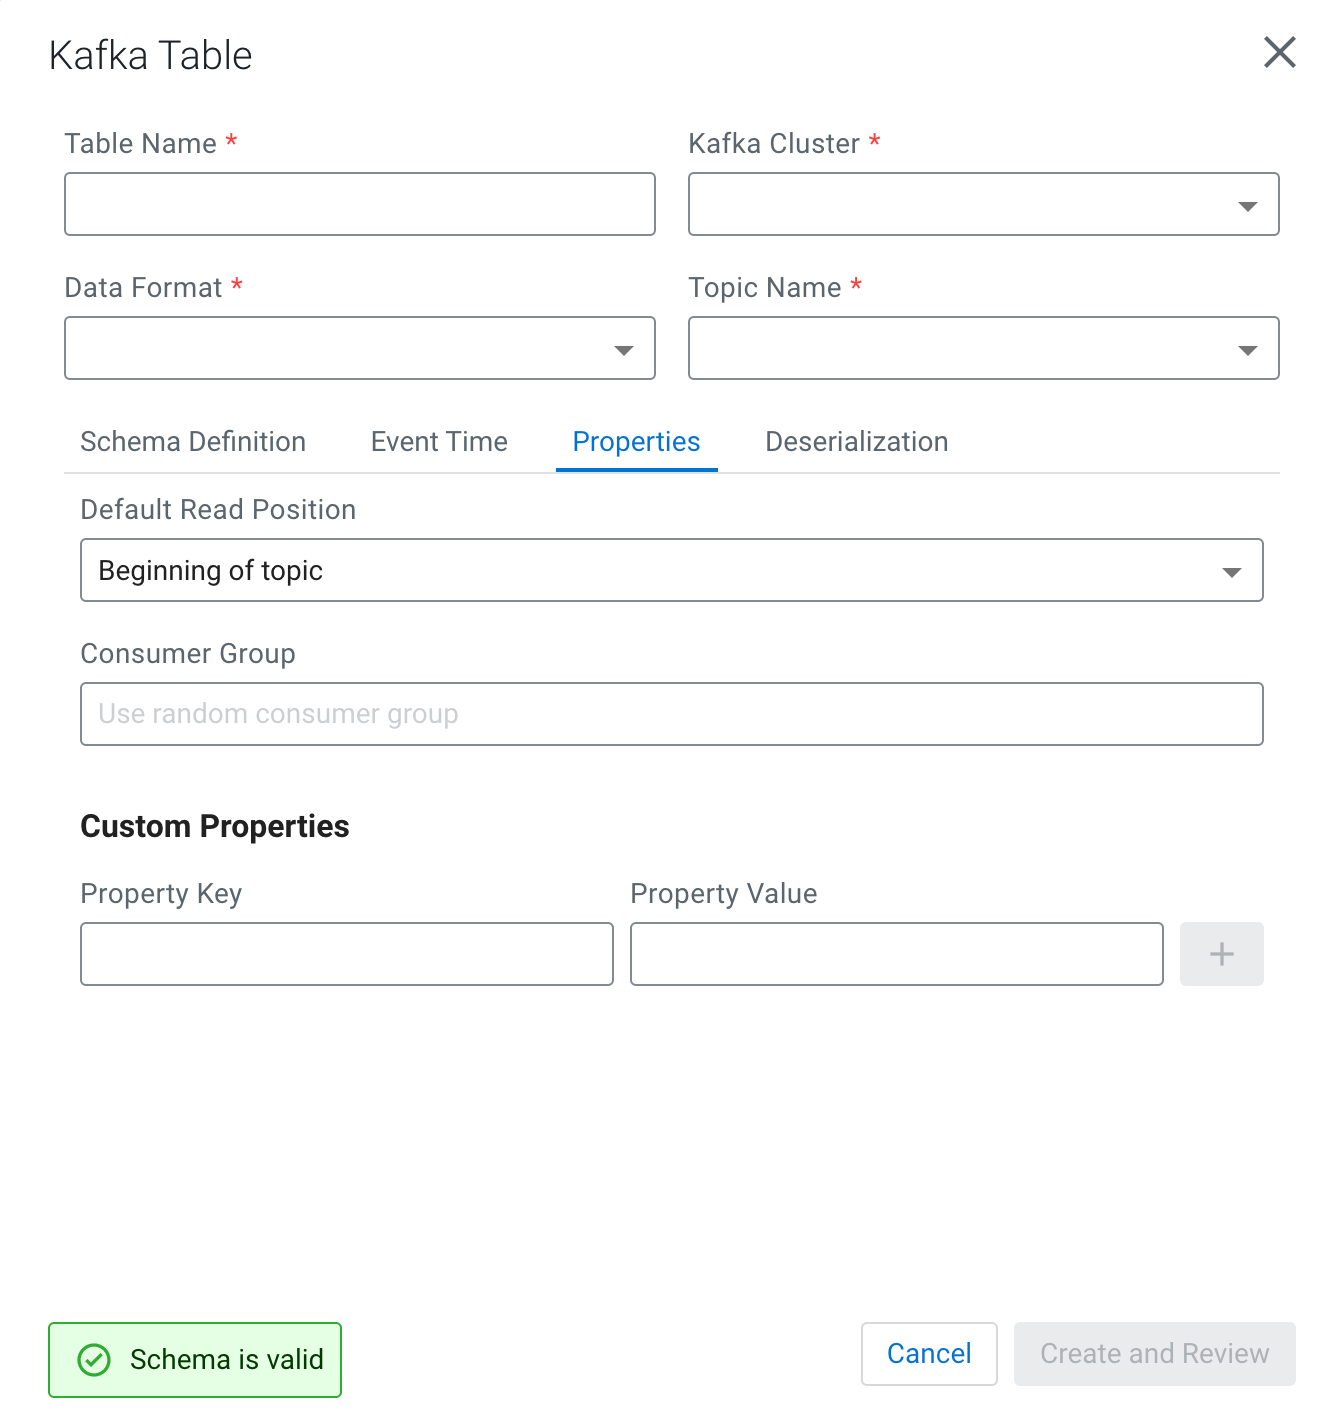Click into the Property Key field
The image size is (1342, 1416).
pos(346,954)
